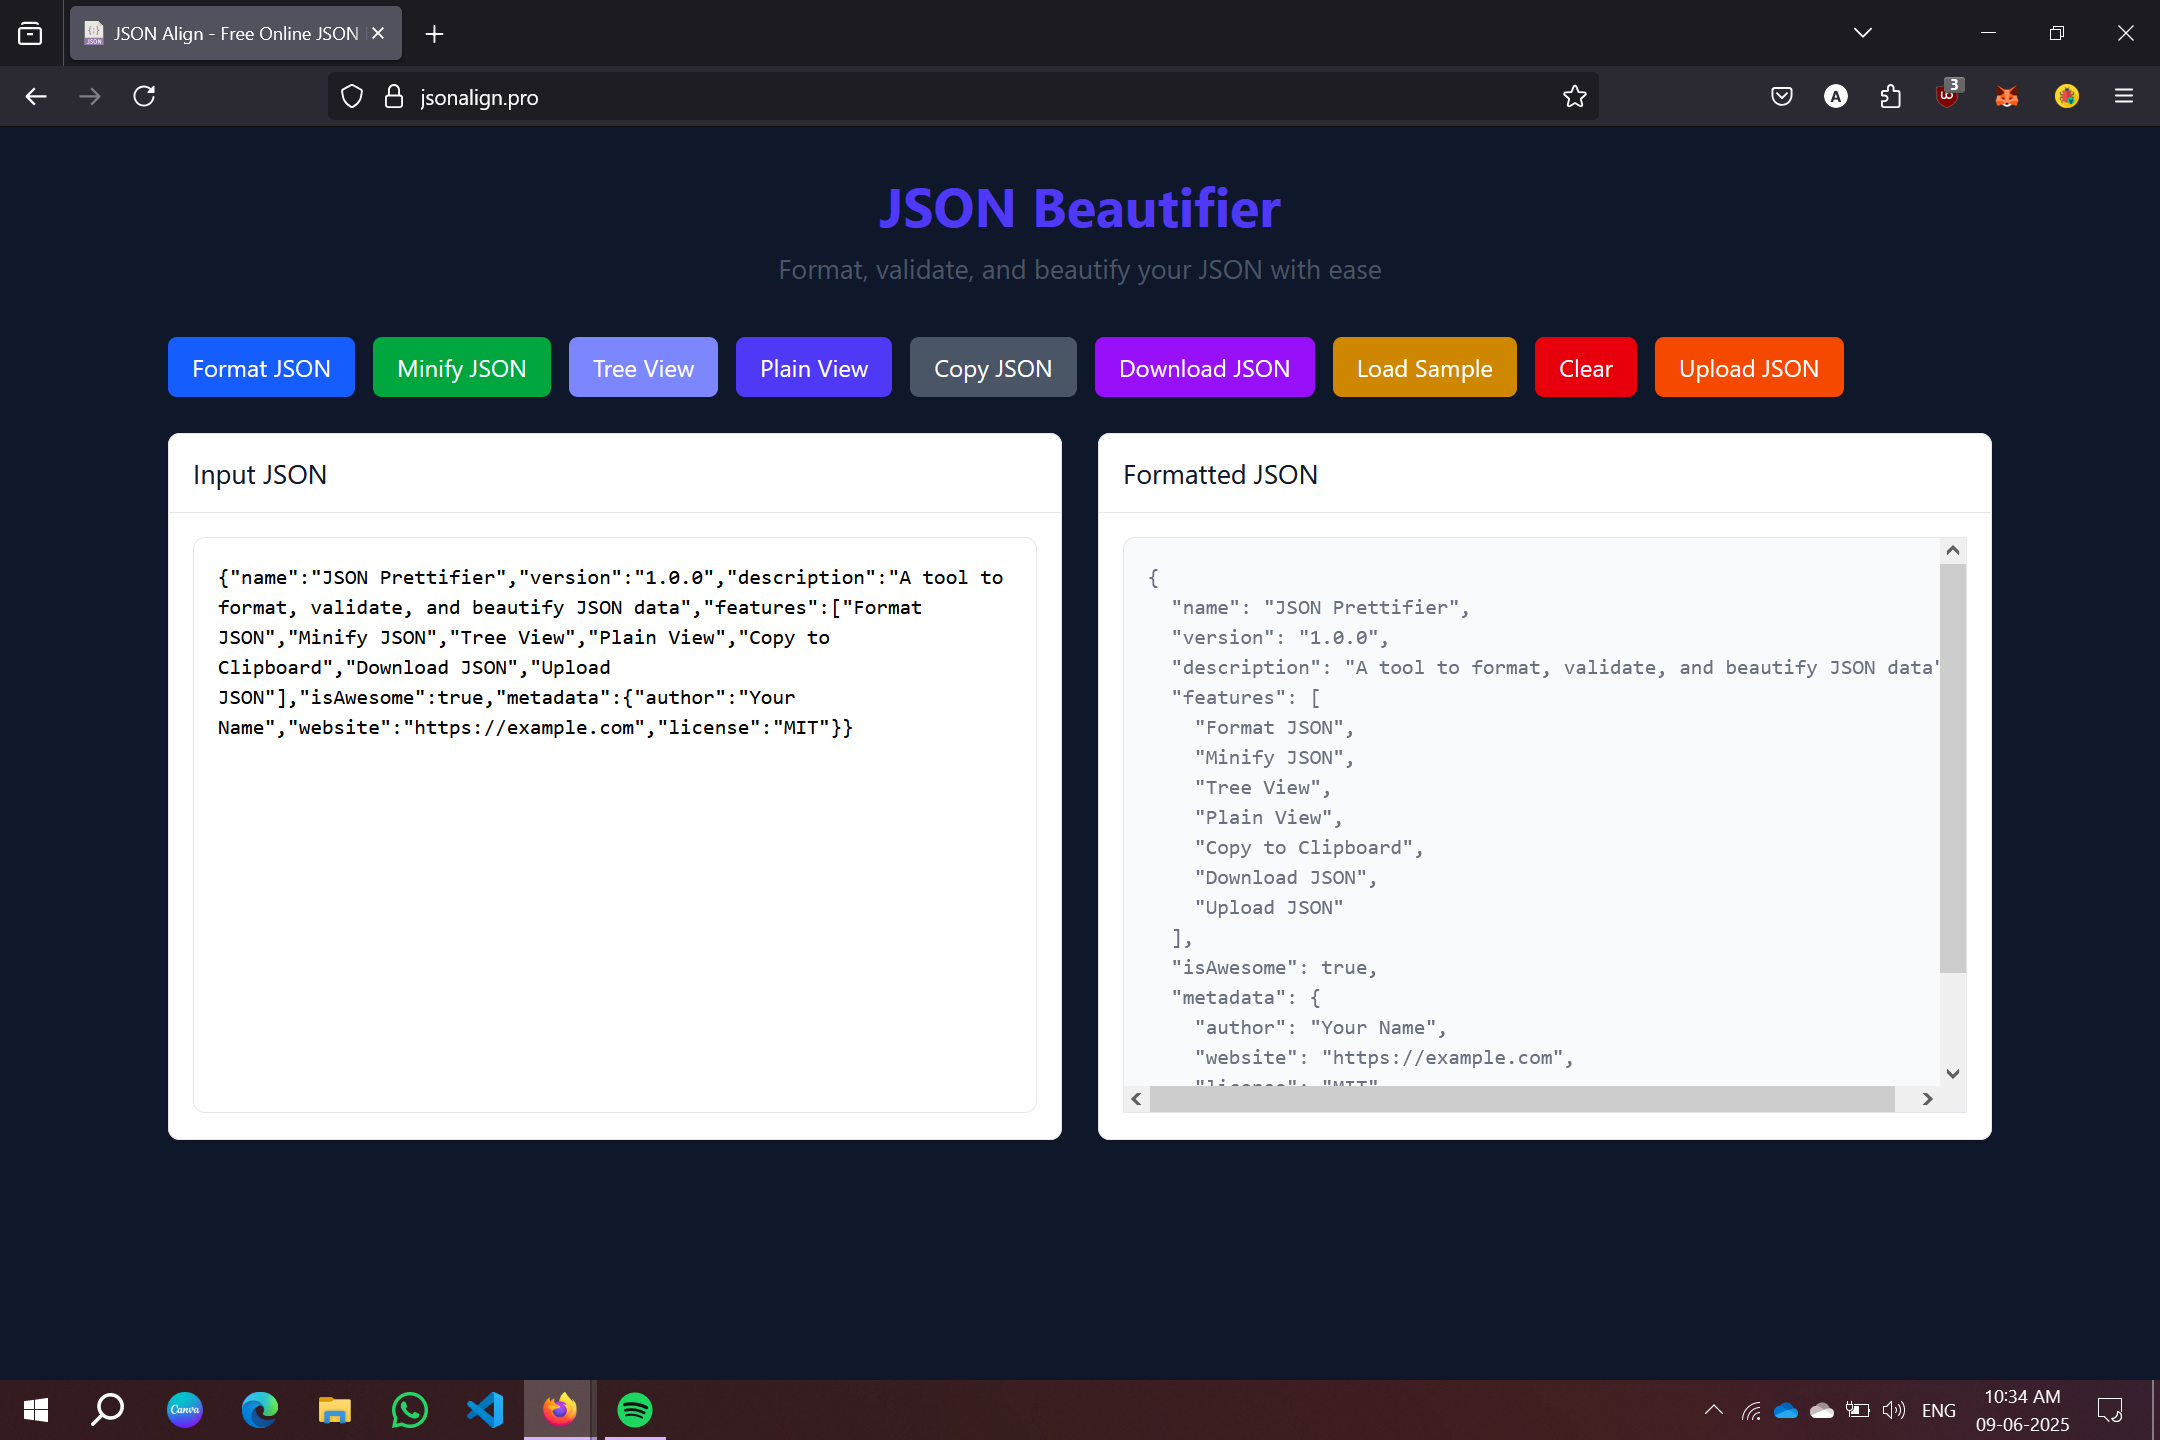Image resolution: width=2160 pixels, height=1440 pixels.
Task: Switch to Plain View
Action: [x=813, y=368]
